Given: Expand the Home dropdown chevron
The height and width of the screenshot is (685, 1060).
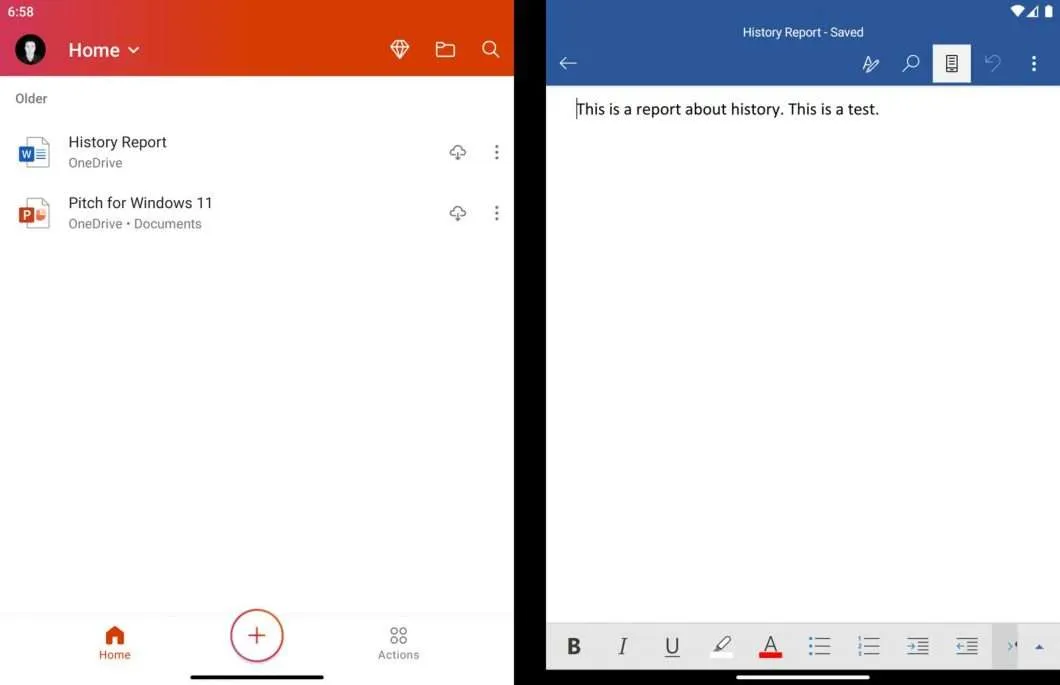Looking at the screenshot, I should [x=134, y=50].
